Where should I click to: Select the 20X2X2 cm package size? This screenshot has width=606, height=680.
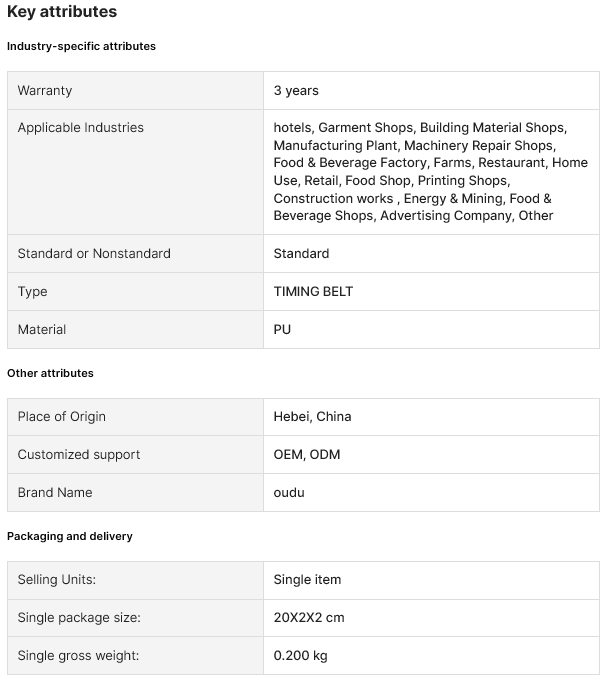(x=309, y=617)
